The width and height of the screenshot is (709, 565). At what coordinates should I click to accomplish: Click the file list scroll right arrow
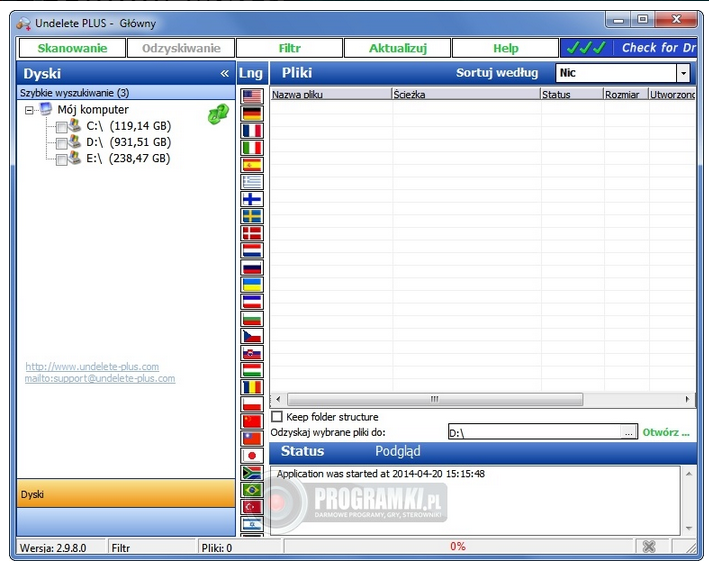pyautogui.click(x=687, y=399)
